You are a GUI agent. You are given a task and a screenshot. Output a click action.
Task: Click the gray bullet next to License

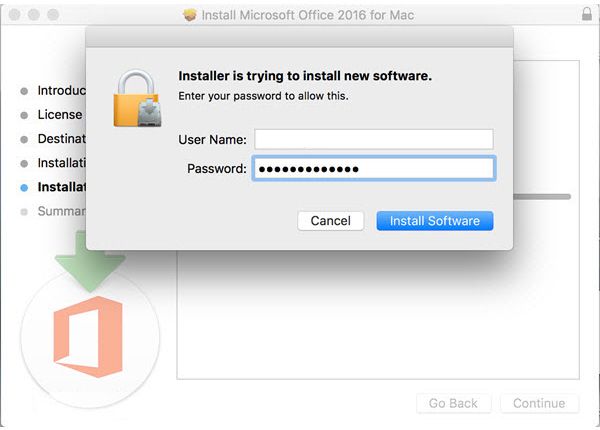[x=24, y=115]
